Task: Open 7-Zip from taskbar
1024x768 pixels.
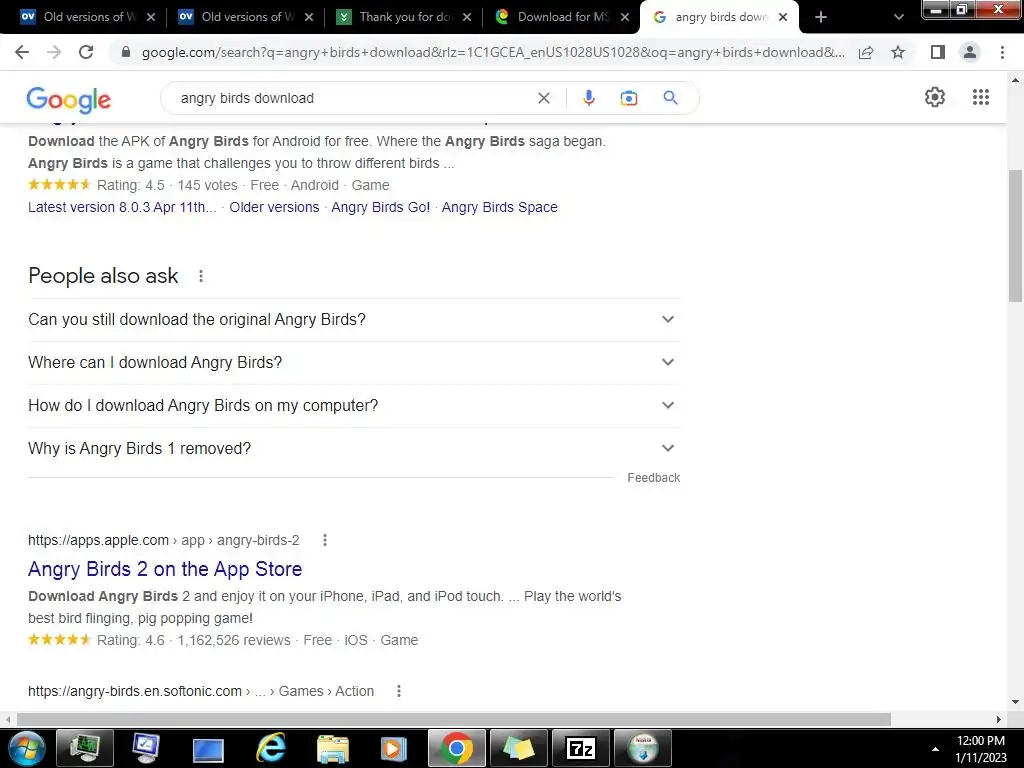Action: click(x=581, y=748)
